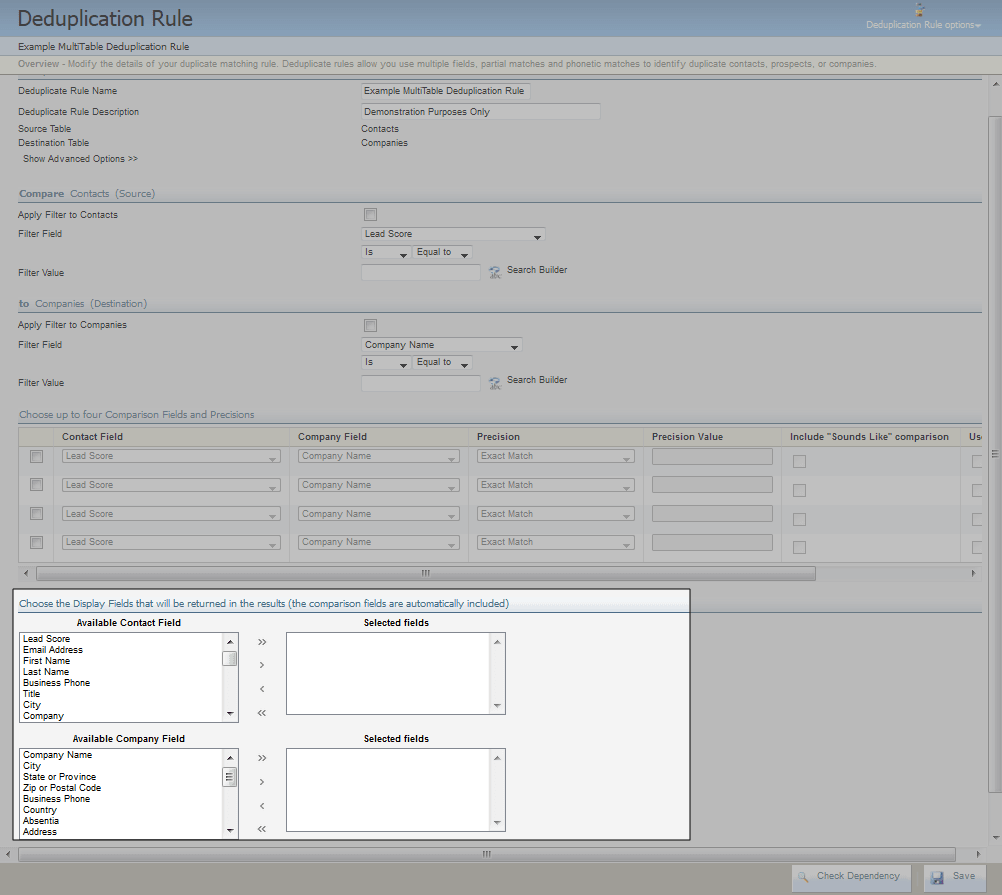The image size is (1002, 895).
Task: Toggle Sounds Like comparison in first row
Action: 799,461
